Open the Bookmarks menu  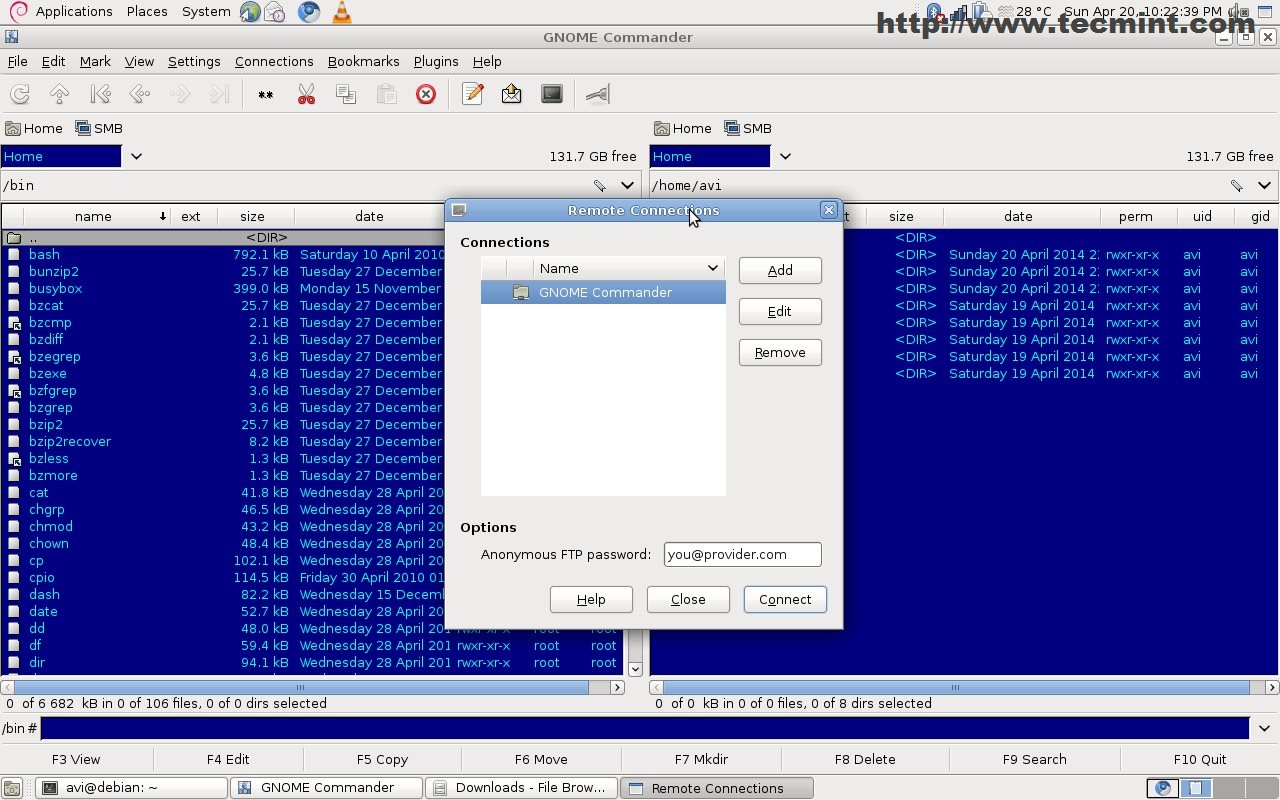(363, 61)
